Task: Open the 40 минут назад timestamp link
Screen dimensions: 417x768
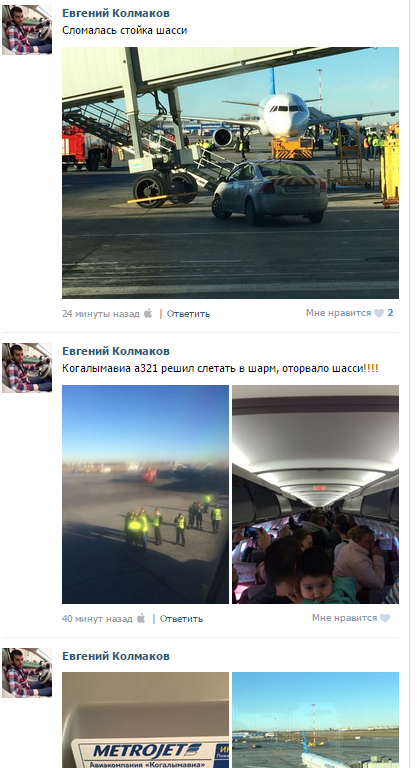Action: coord(97,618)
